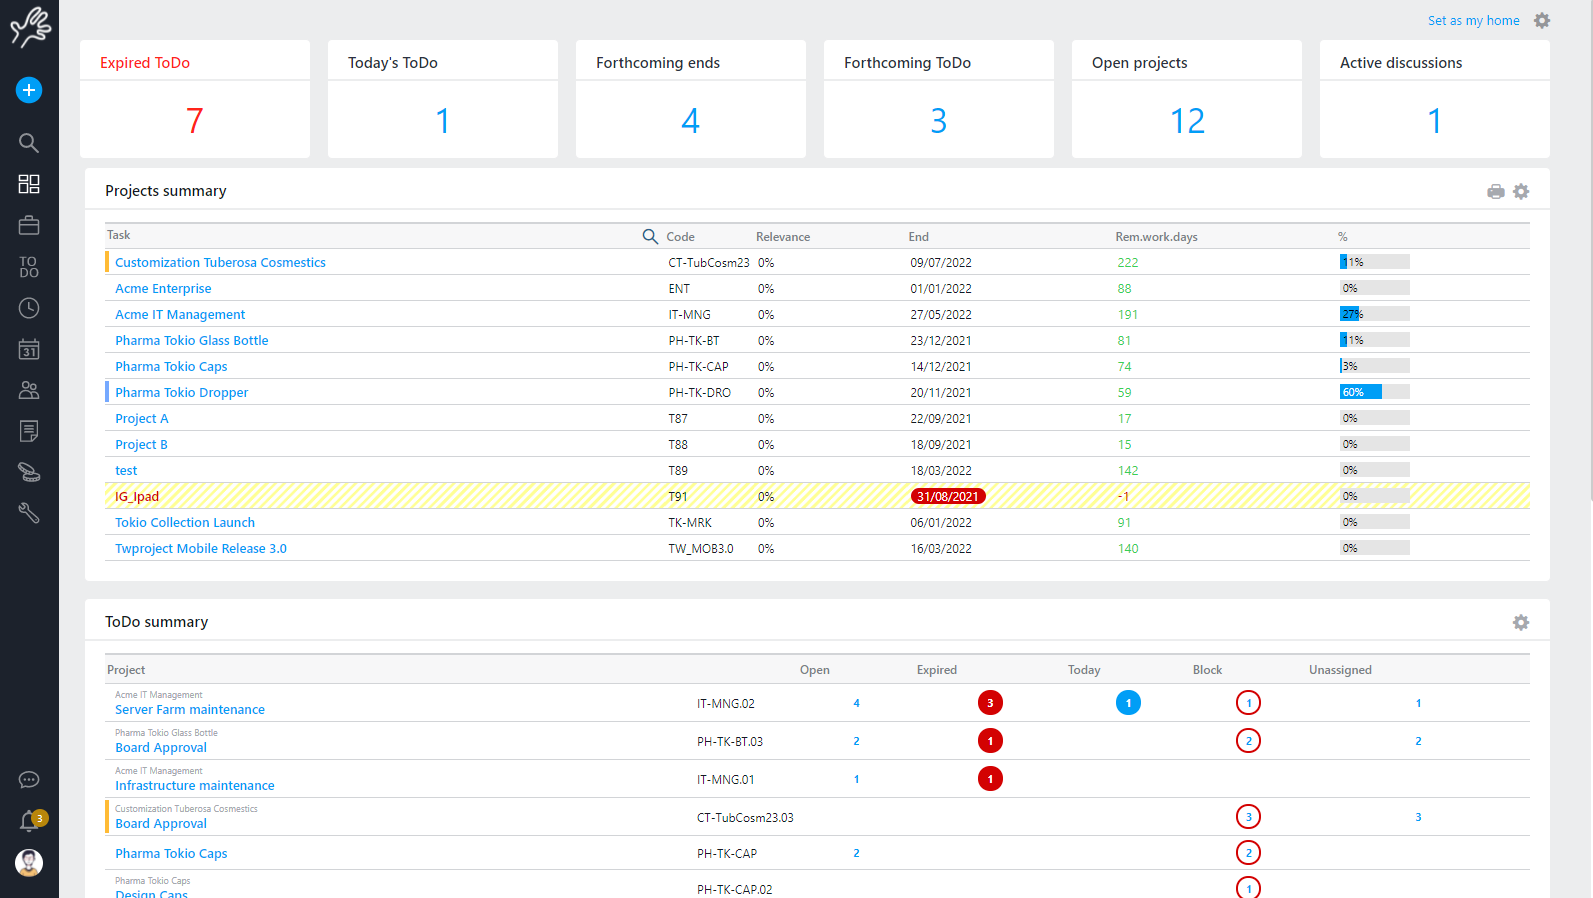Open the Expired ToDo tile
This screenshot has height=898, width=1593.
click(x=195, y=100)
